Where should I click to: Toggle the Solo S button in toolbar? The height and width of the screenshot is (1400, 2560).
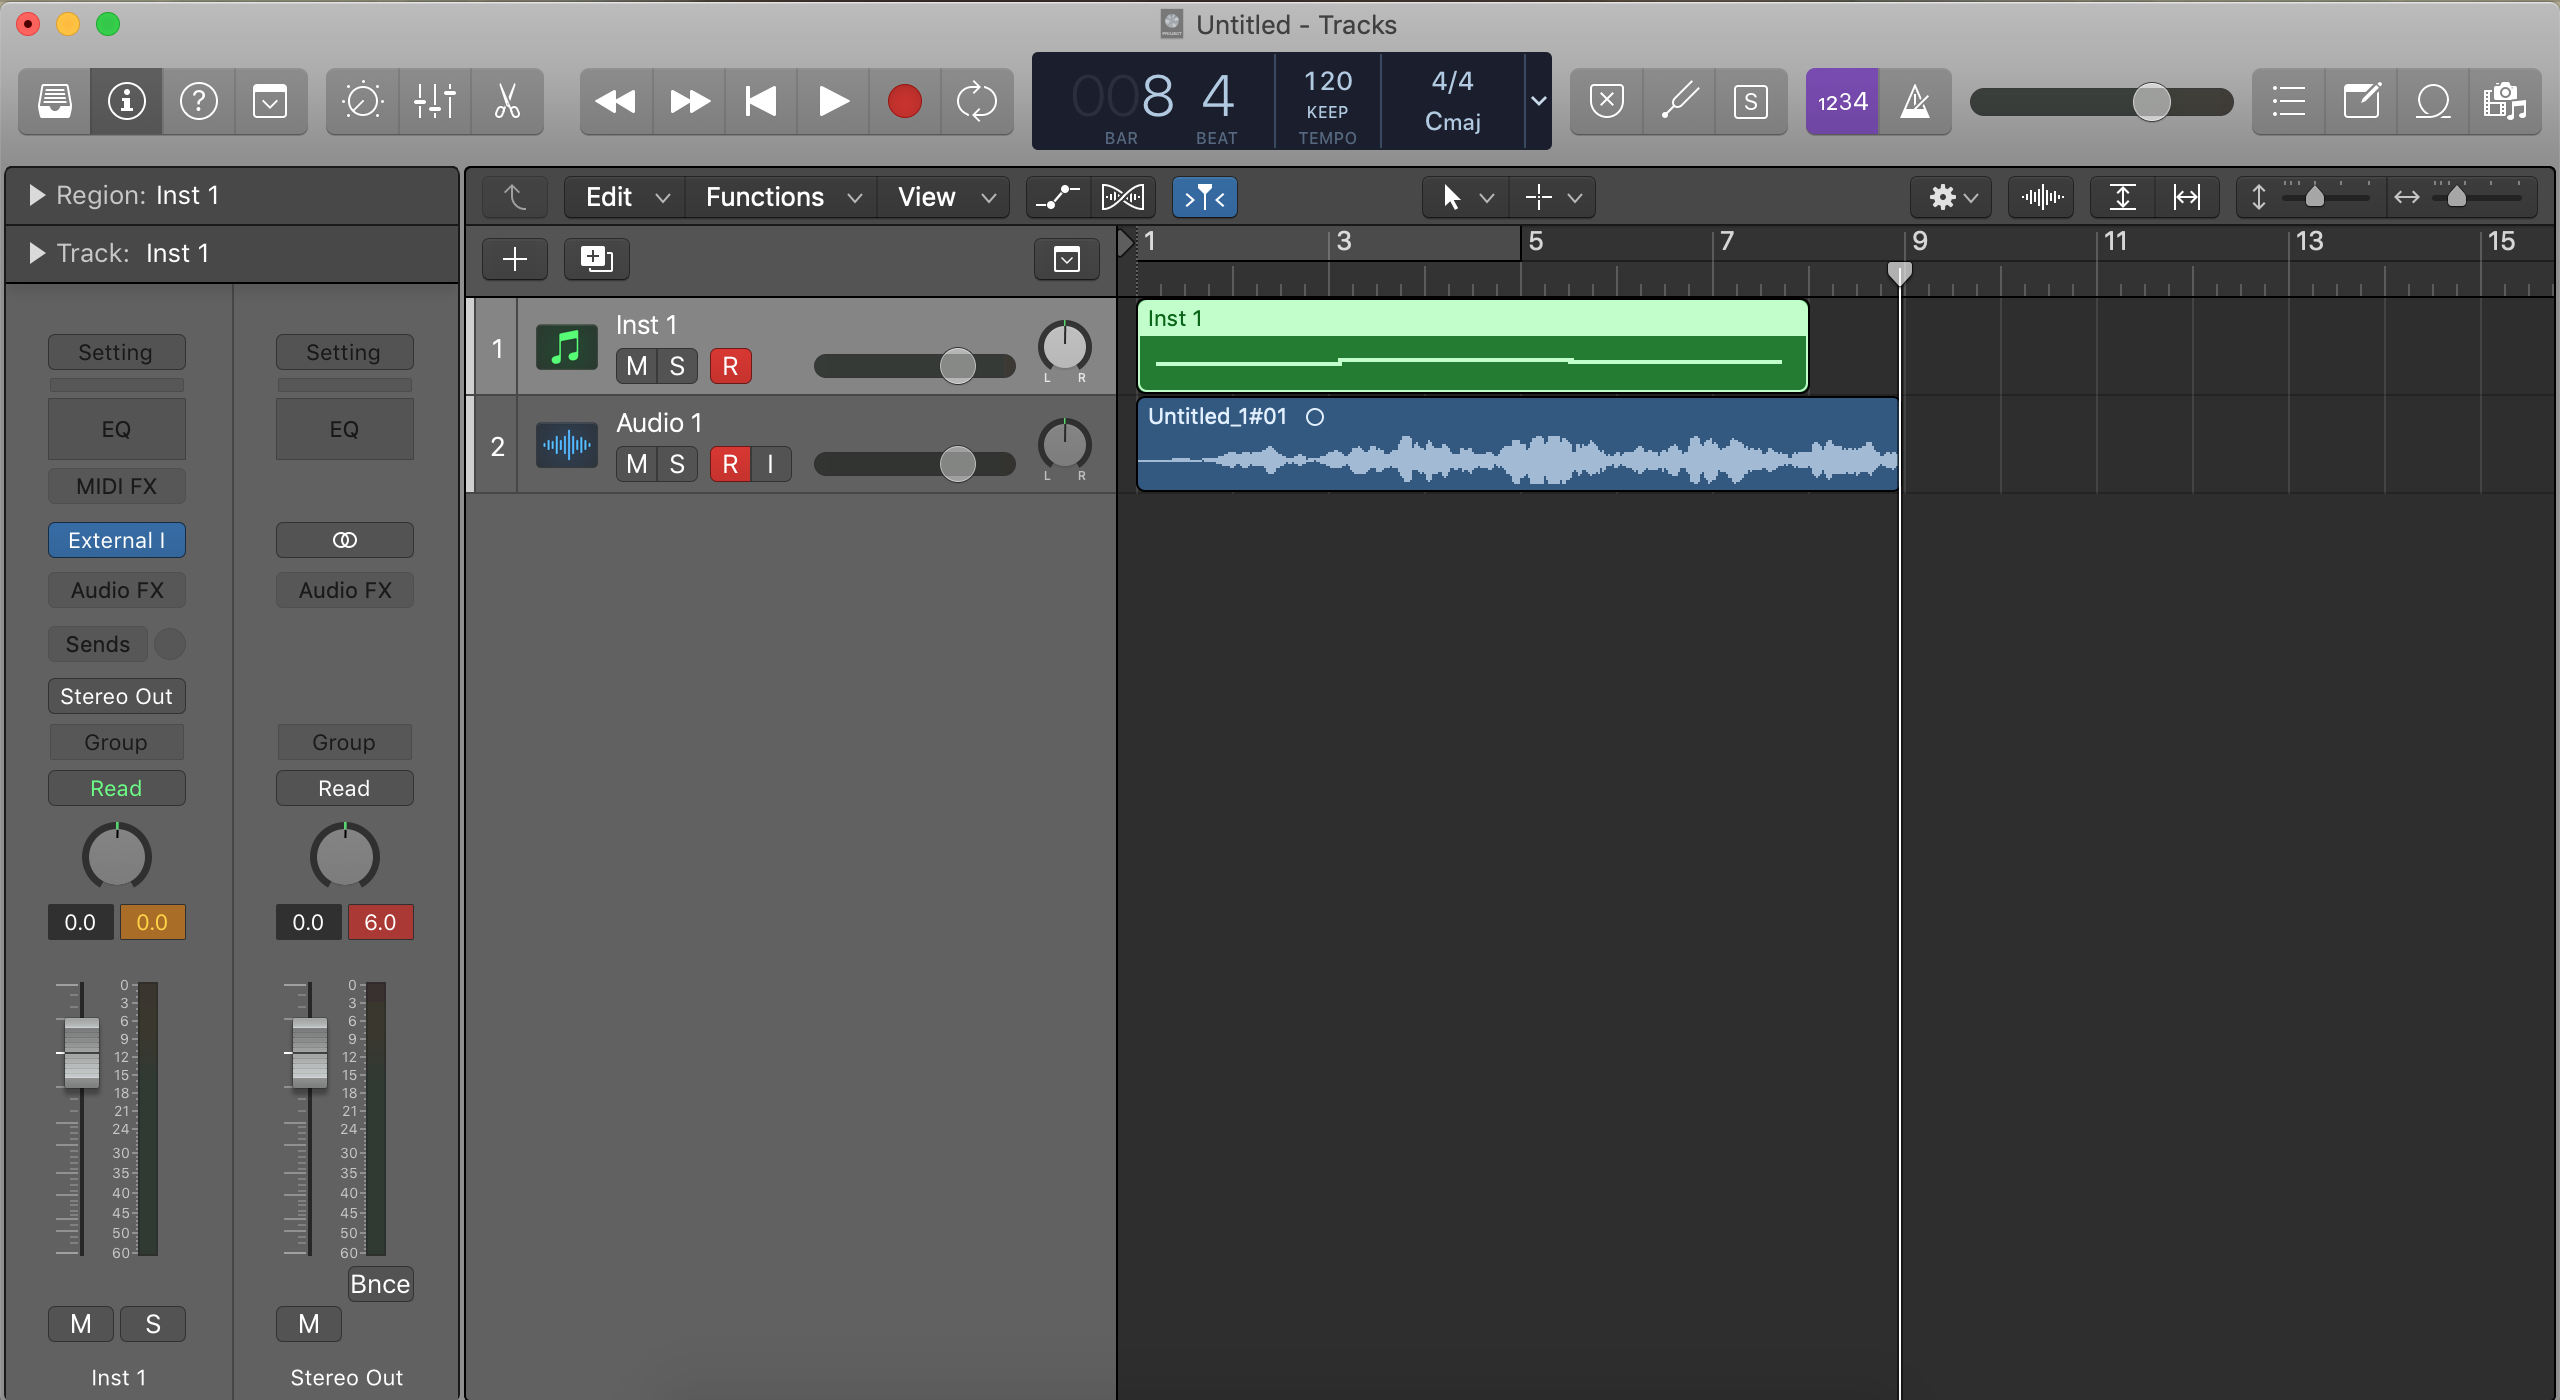[x=1751, y=101]
